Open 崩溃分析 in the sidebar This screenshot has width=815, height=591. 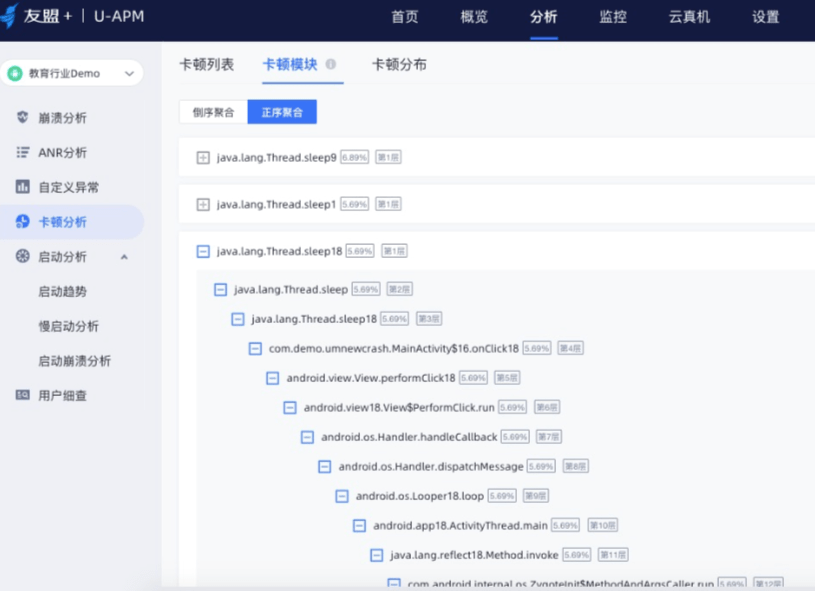(x=62, y=118)
